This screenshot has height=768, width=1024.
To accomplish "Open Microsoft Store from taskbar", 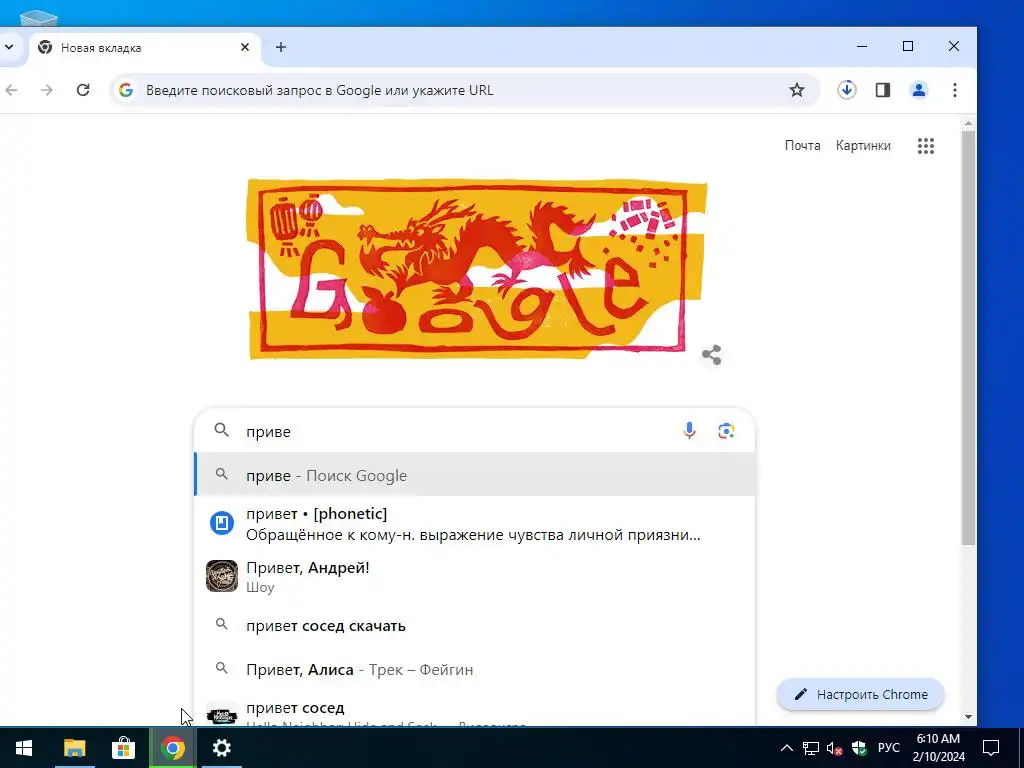I will point(123,748).
